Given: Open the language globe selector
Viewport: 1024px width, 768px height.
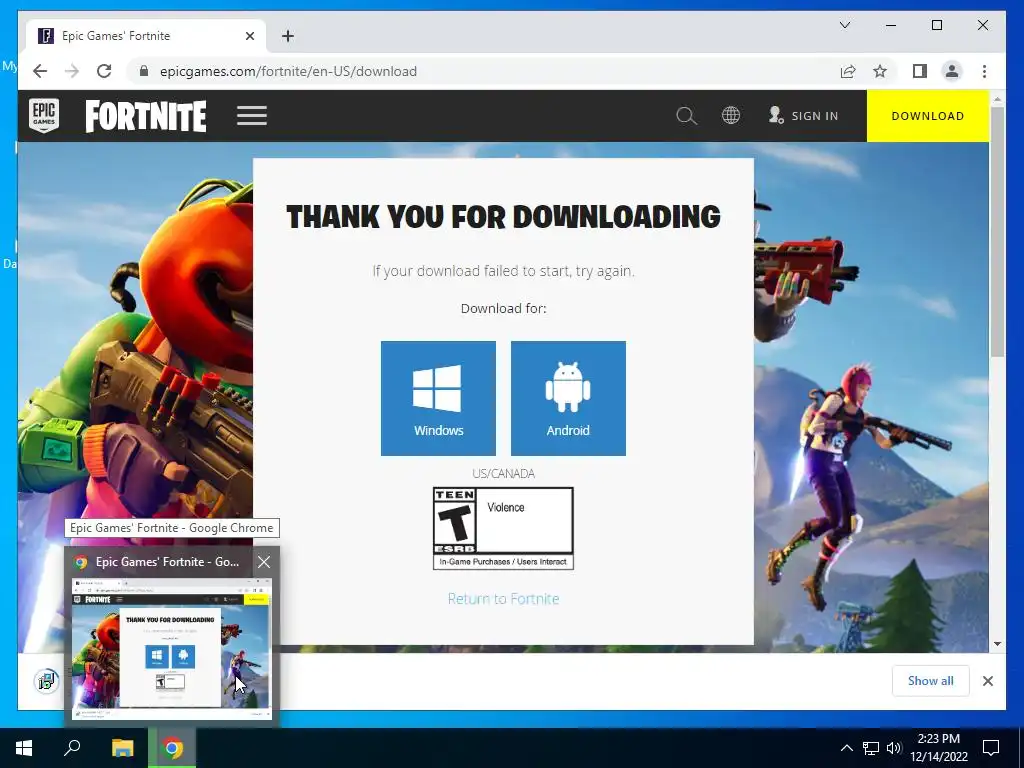Looking at the screenshot, I should pos(731,116).
